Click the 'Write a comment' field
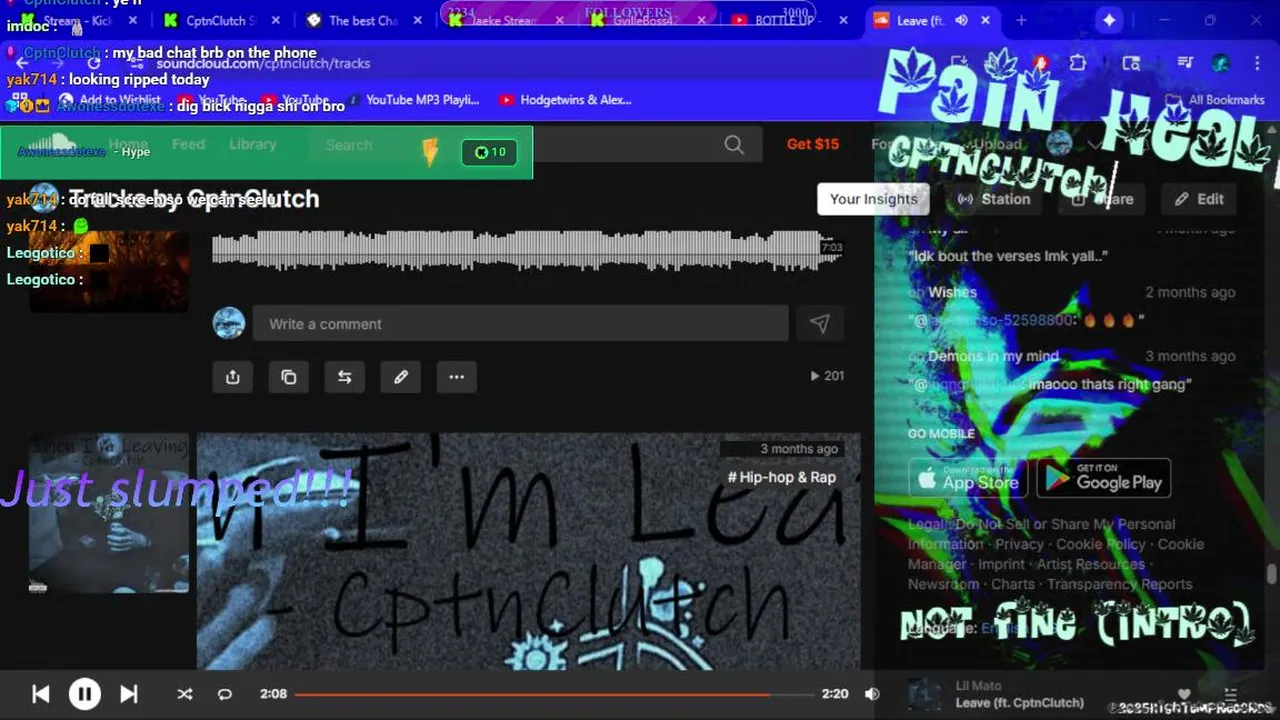The width and height of the screenshot is (1280, 720). click(520, 324)
